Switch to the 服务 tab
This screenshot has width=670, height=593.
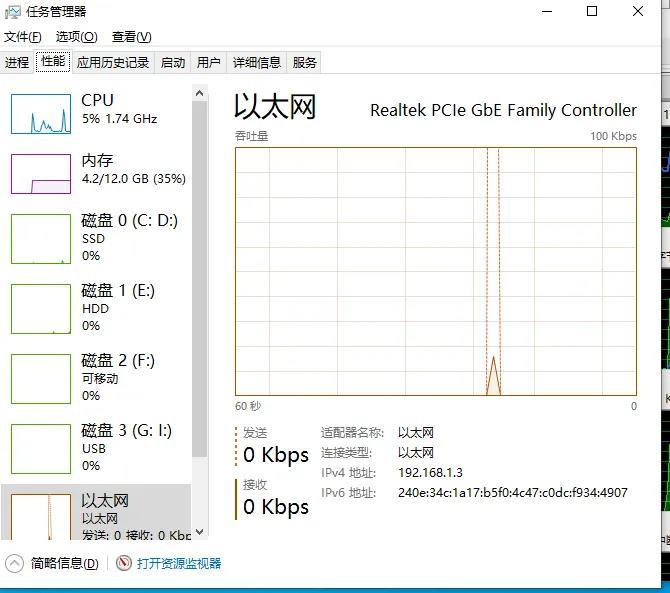pyautogui.click(x=304, y=63)
